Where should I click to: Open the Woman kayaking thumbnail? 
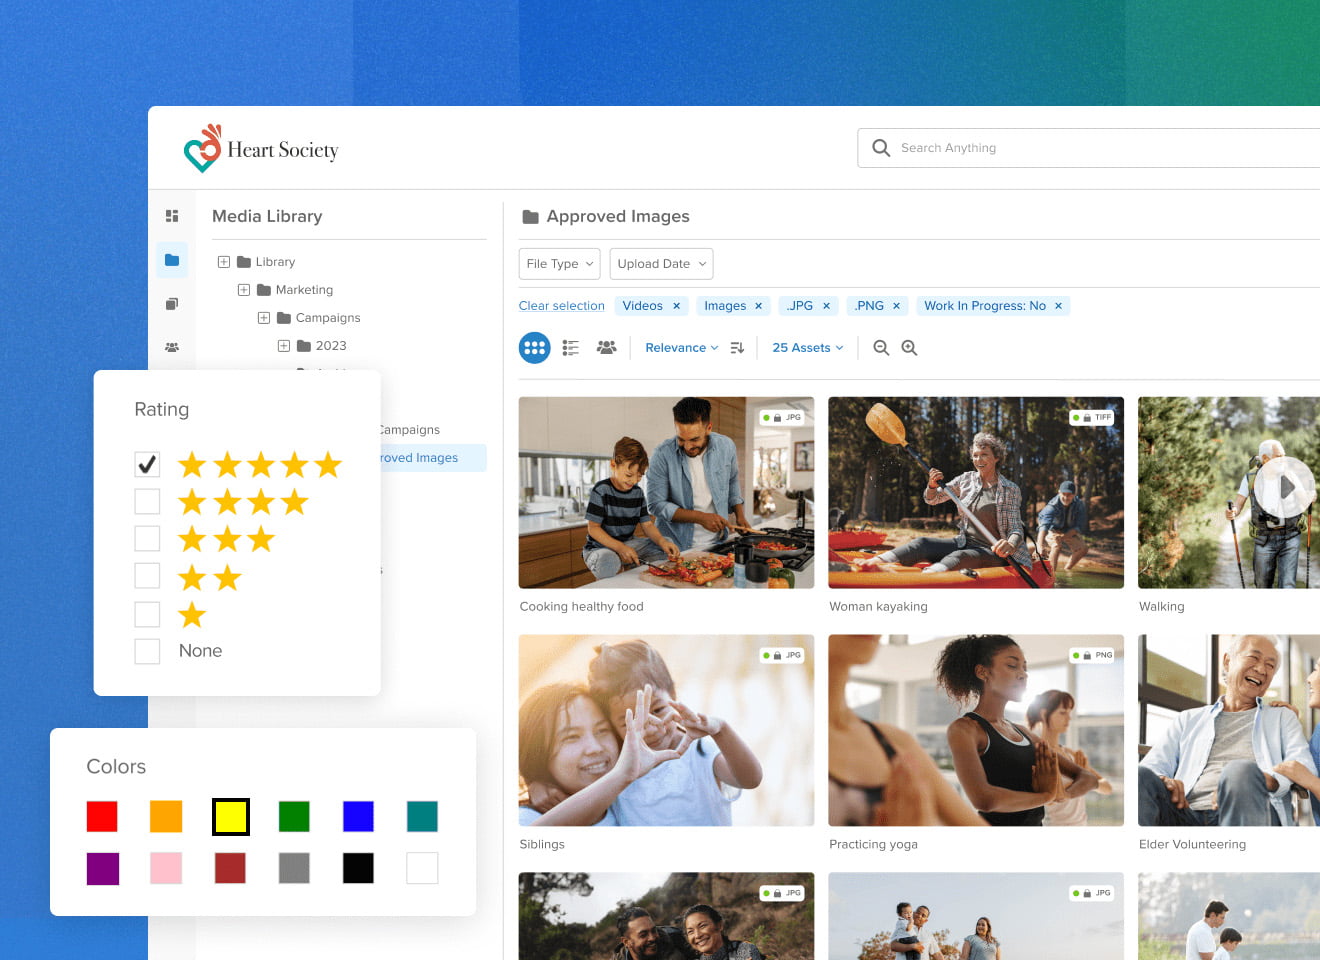click(x=975, y=492)
